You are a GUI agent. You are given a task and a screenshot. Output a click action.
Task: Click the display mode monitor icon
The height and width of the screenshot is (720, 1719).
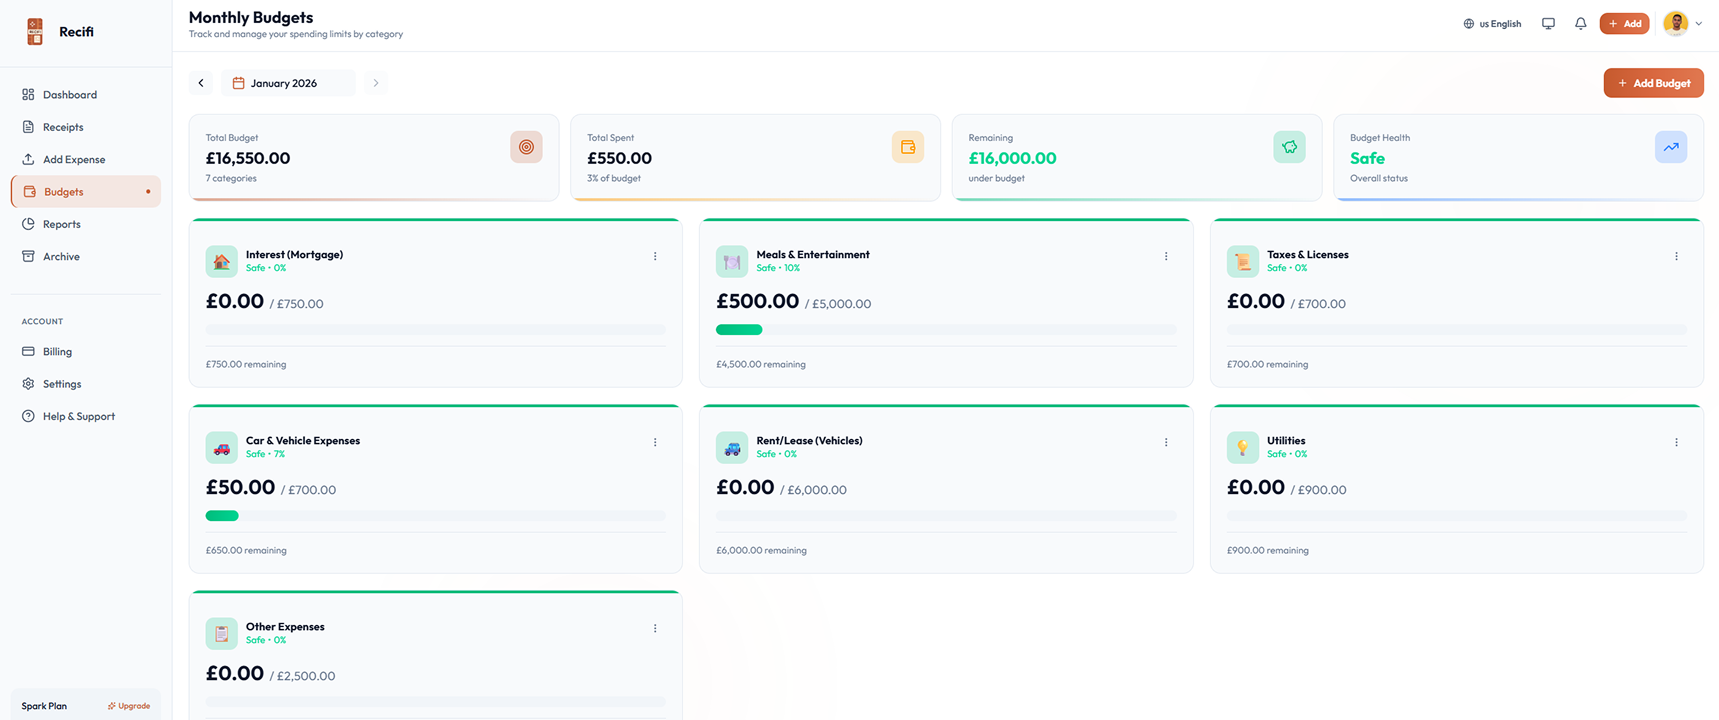(1547, 23)
